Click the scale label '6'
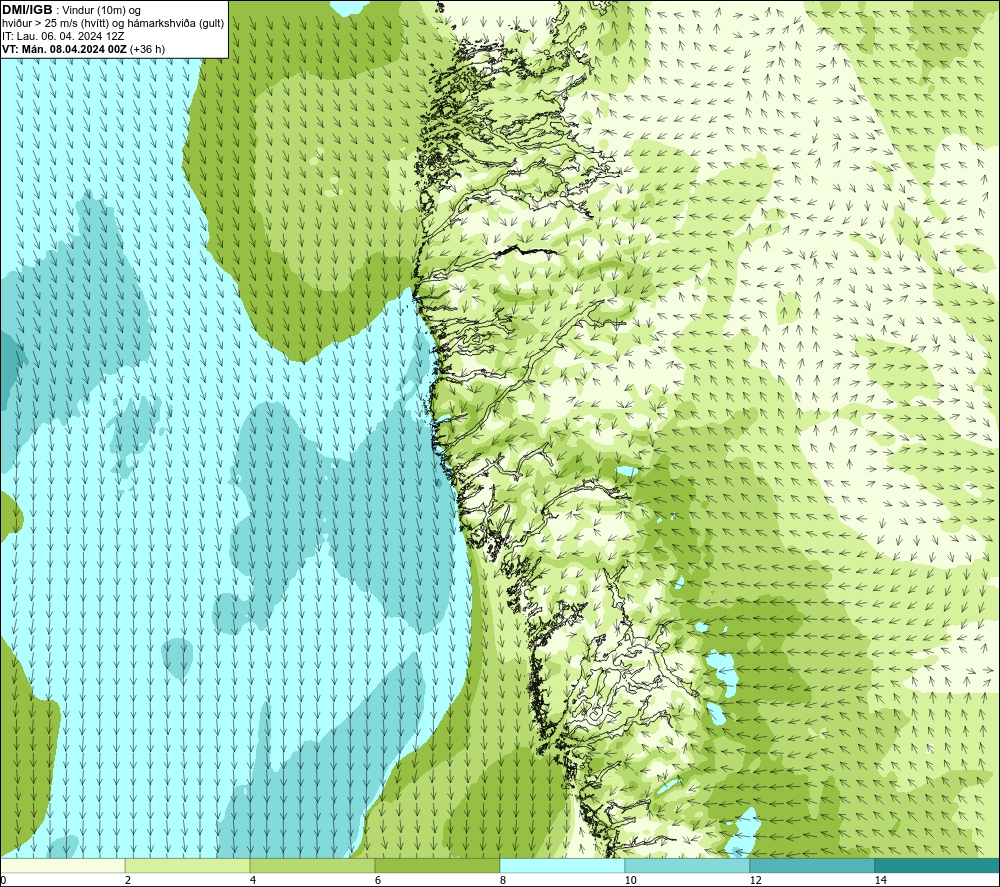Image resolution: width=1000 pixels, height=887 pixels. click(378, 880)
